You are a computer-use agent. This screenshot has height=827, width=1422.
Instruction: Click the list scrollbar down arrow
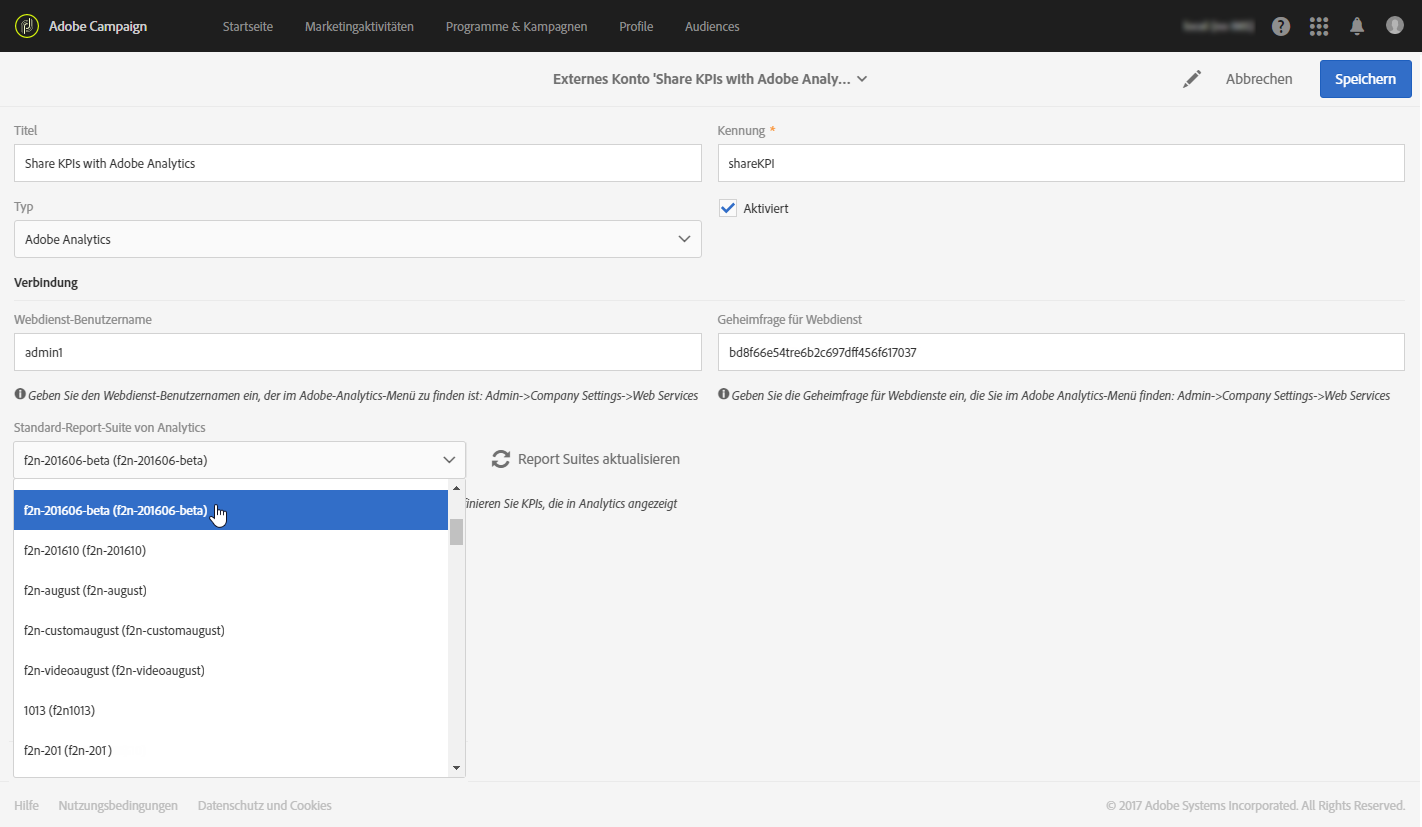pyautogui.click(x=457, y=768)
